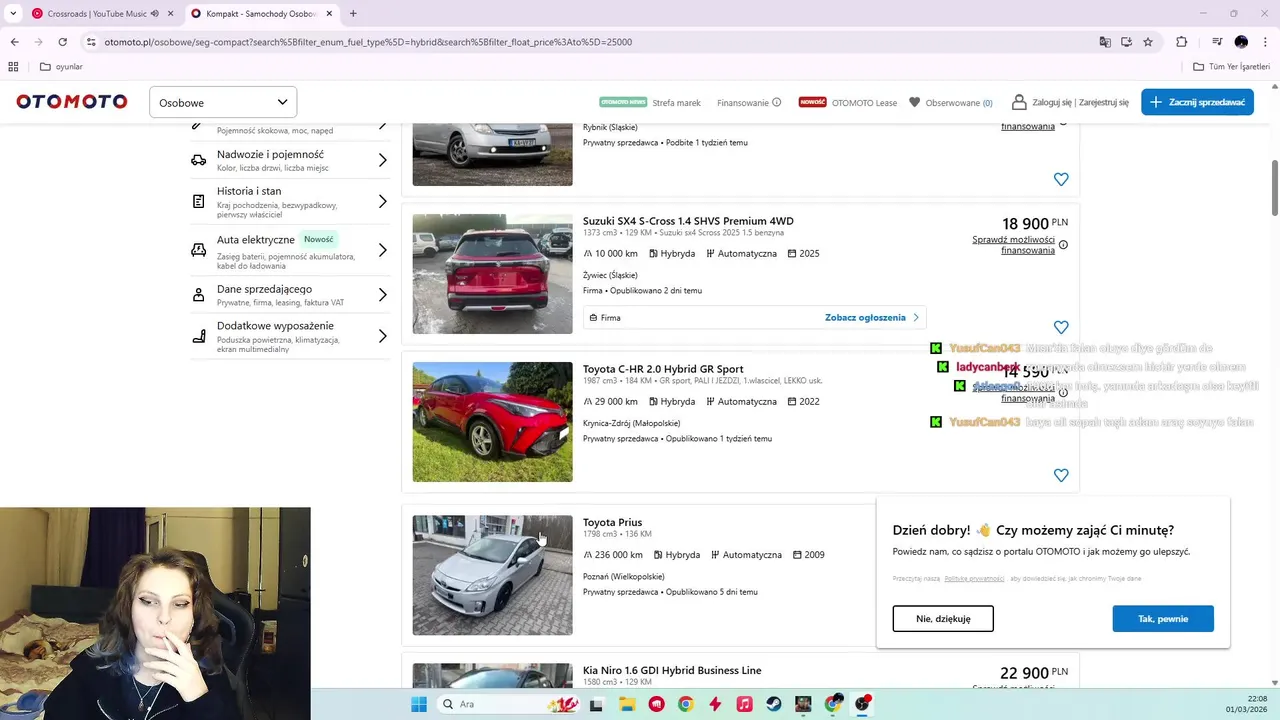The image size is (1280, 720).
Task: Click the silver Toyota Prius photo thumbnail
Action: click(492, 575)
